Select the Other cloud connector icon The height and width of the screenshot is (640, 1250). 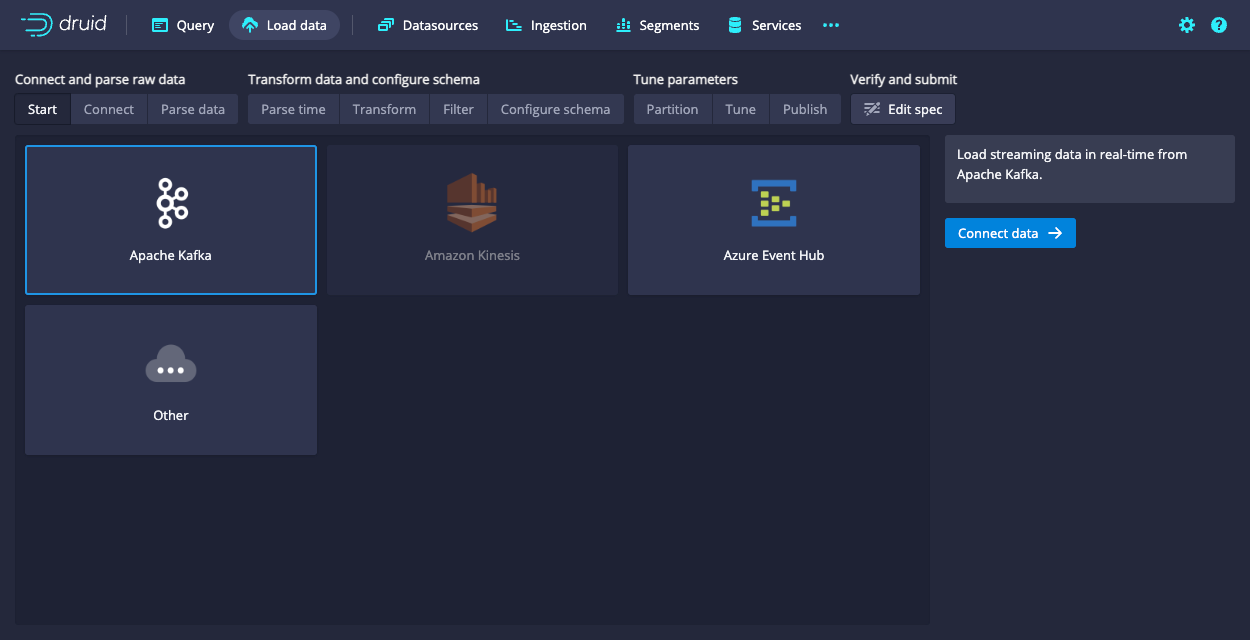pyautogui.click(x=170, y=362)
